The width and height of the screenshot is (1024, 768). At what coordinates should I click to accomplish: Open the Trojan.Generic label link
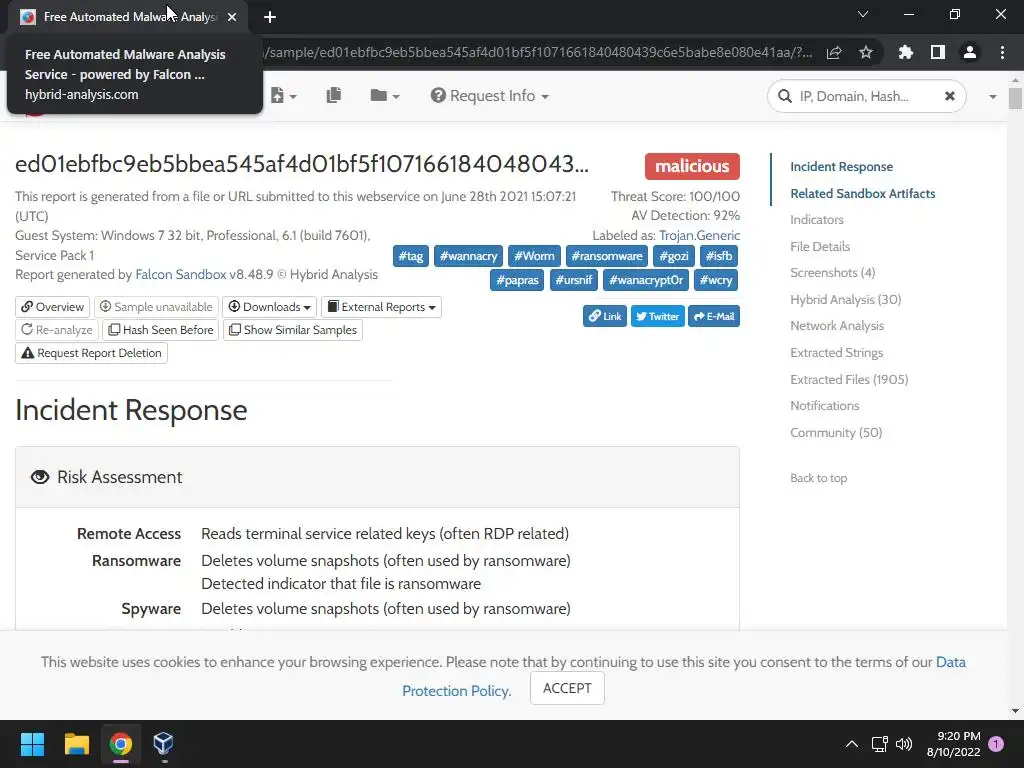(699, 236)
